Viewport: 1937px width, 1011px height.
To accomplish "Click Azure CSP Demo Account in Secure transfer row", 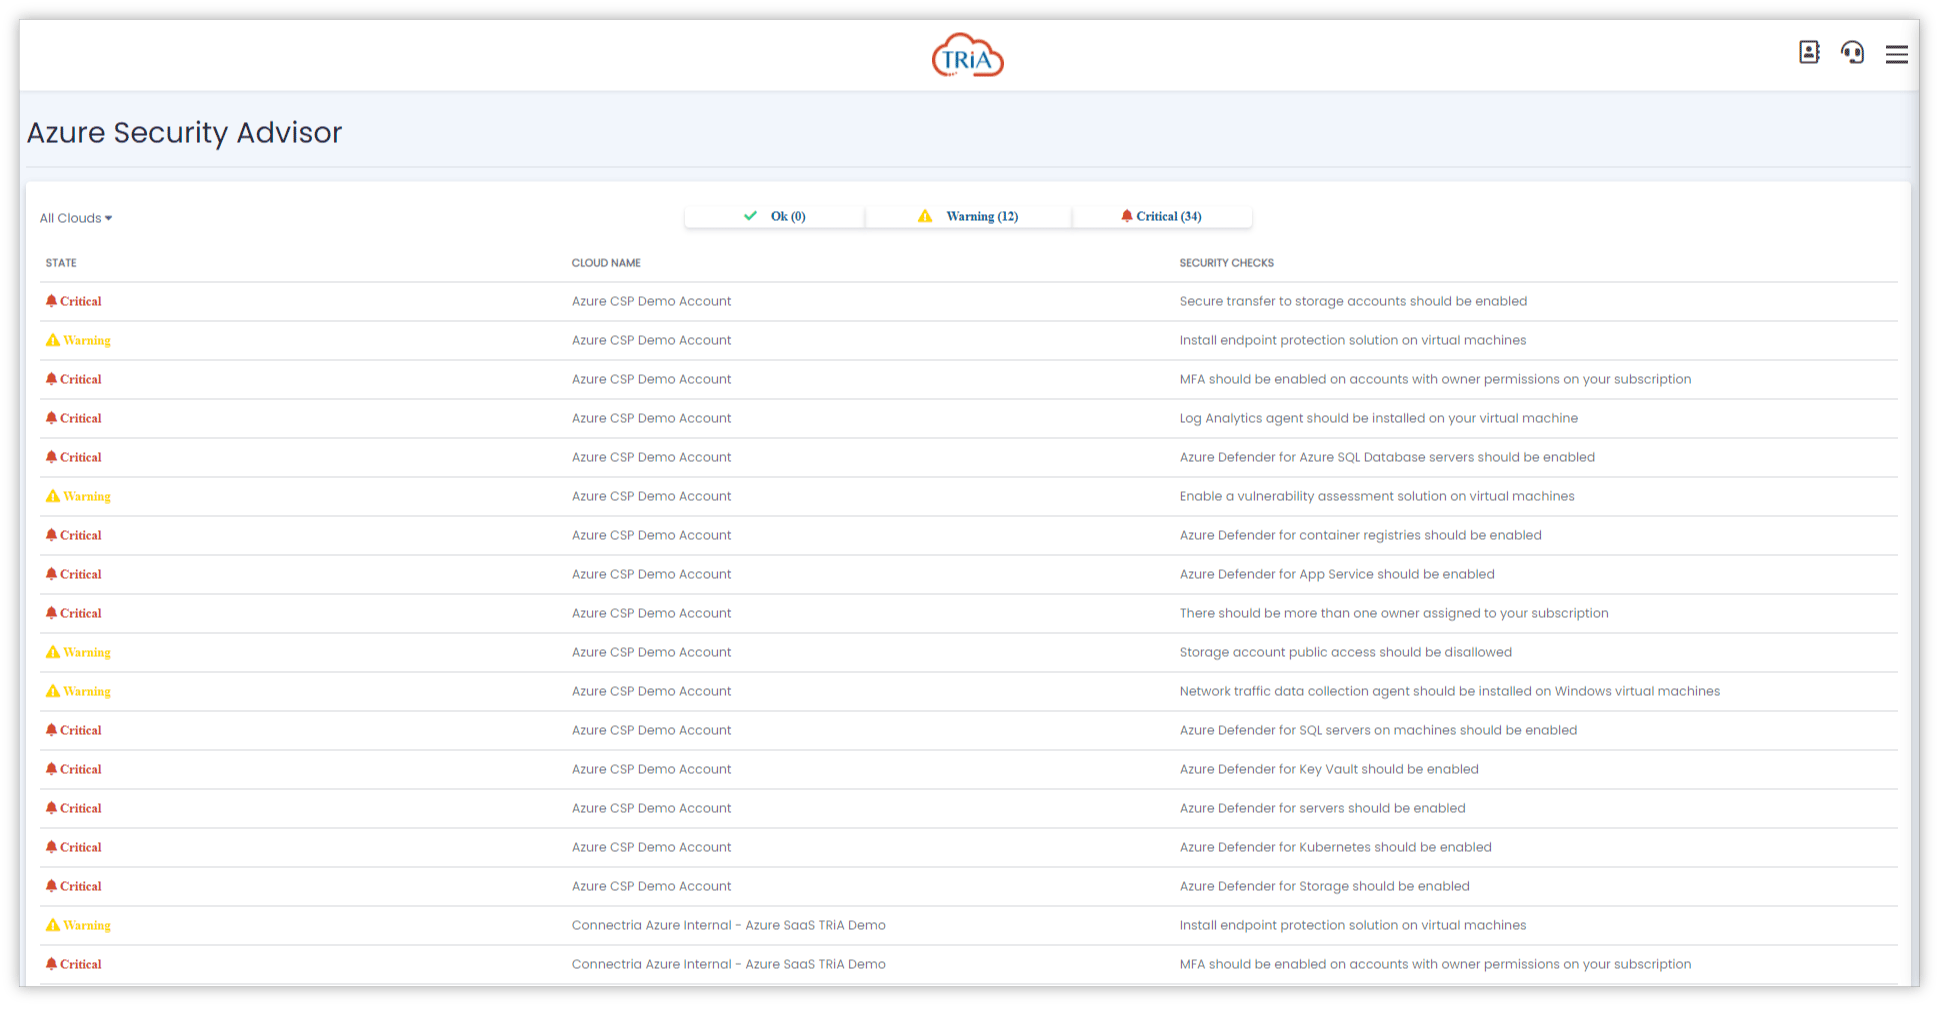I will (x=651, y=301).
